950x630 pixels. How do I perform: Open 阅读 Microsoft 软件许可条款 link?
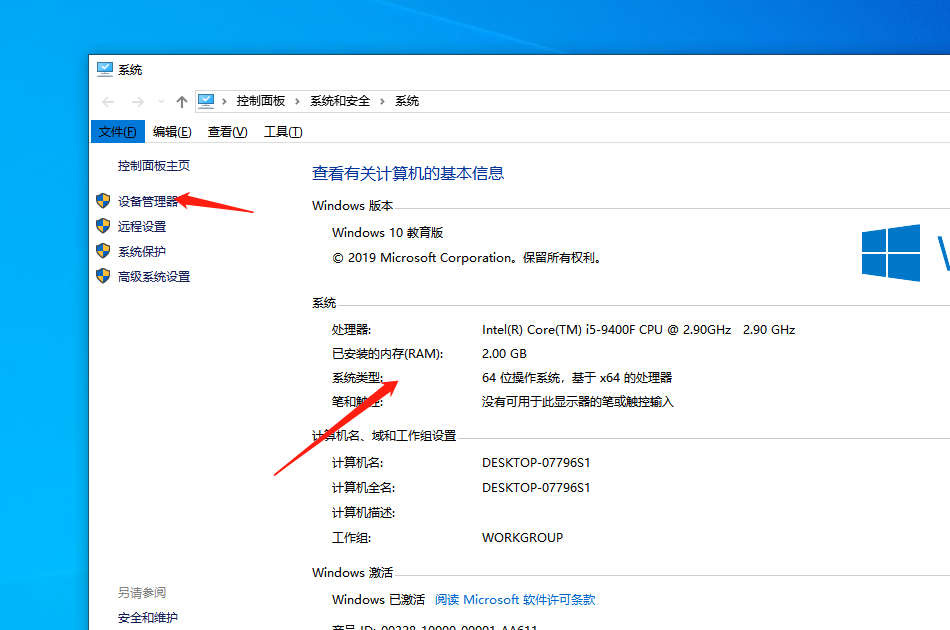[516, 598]
